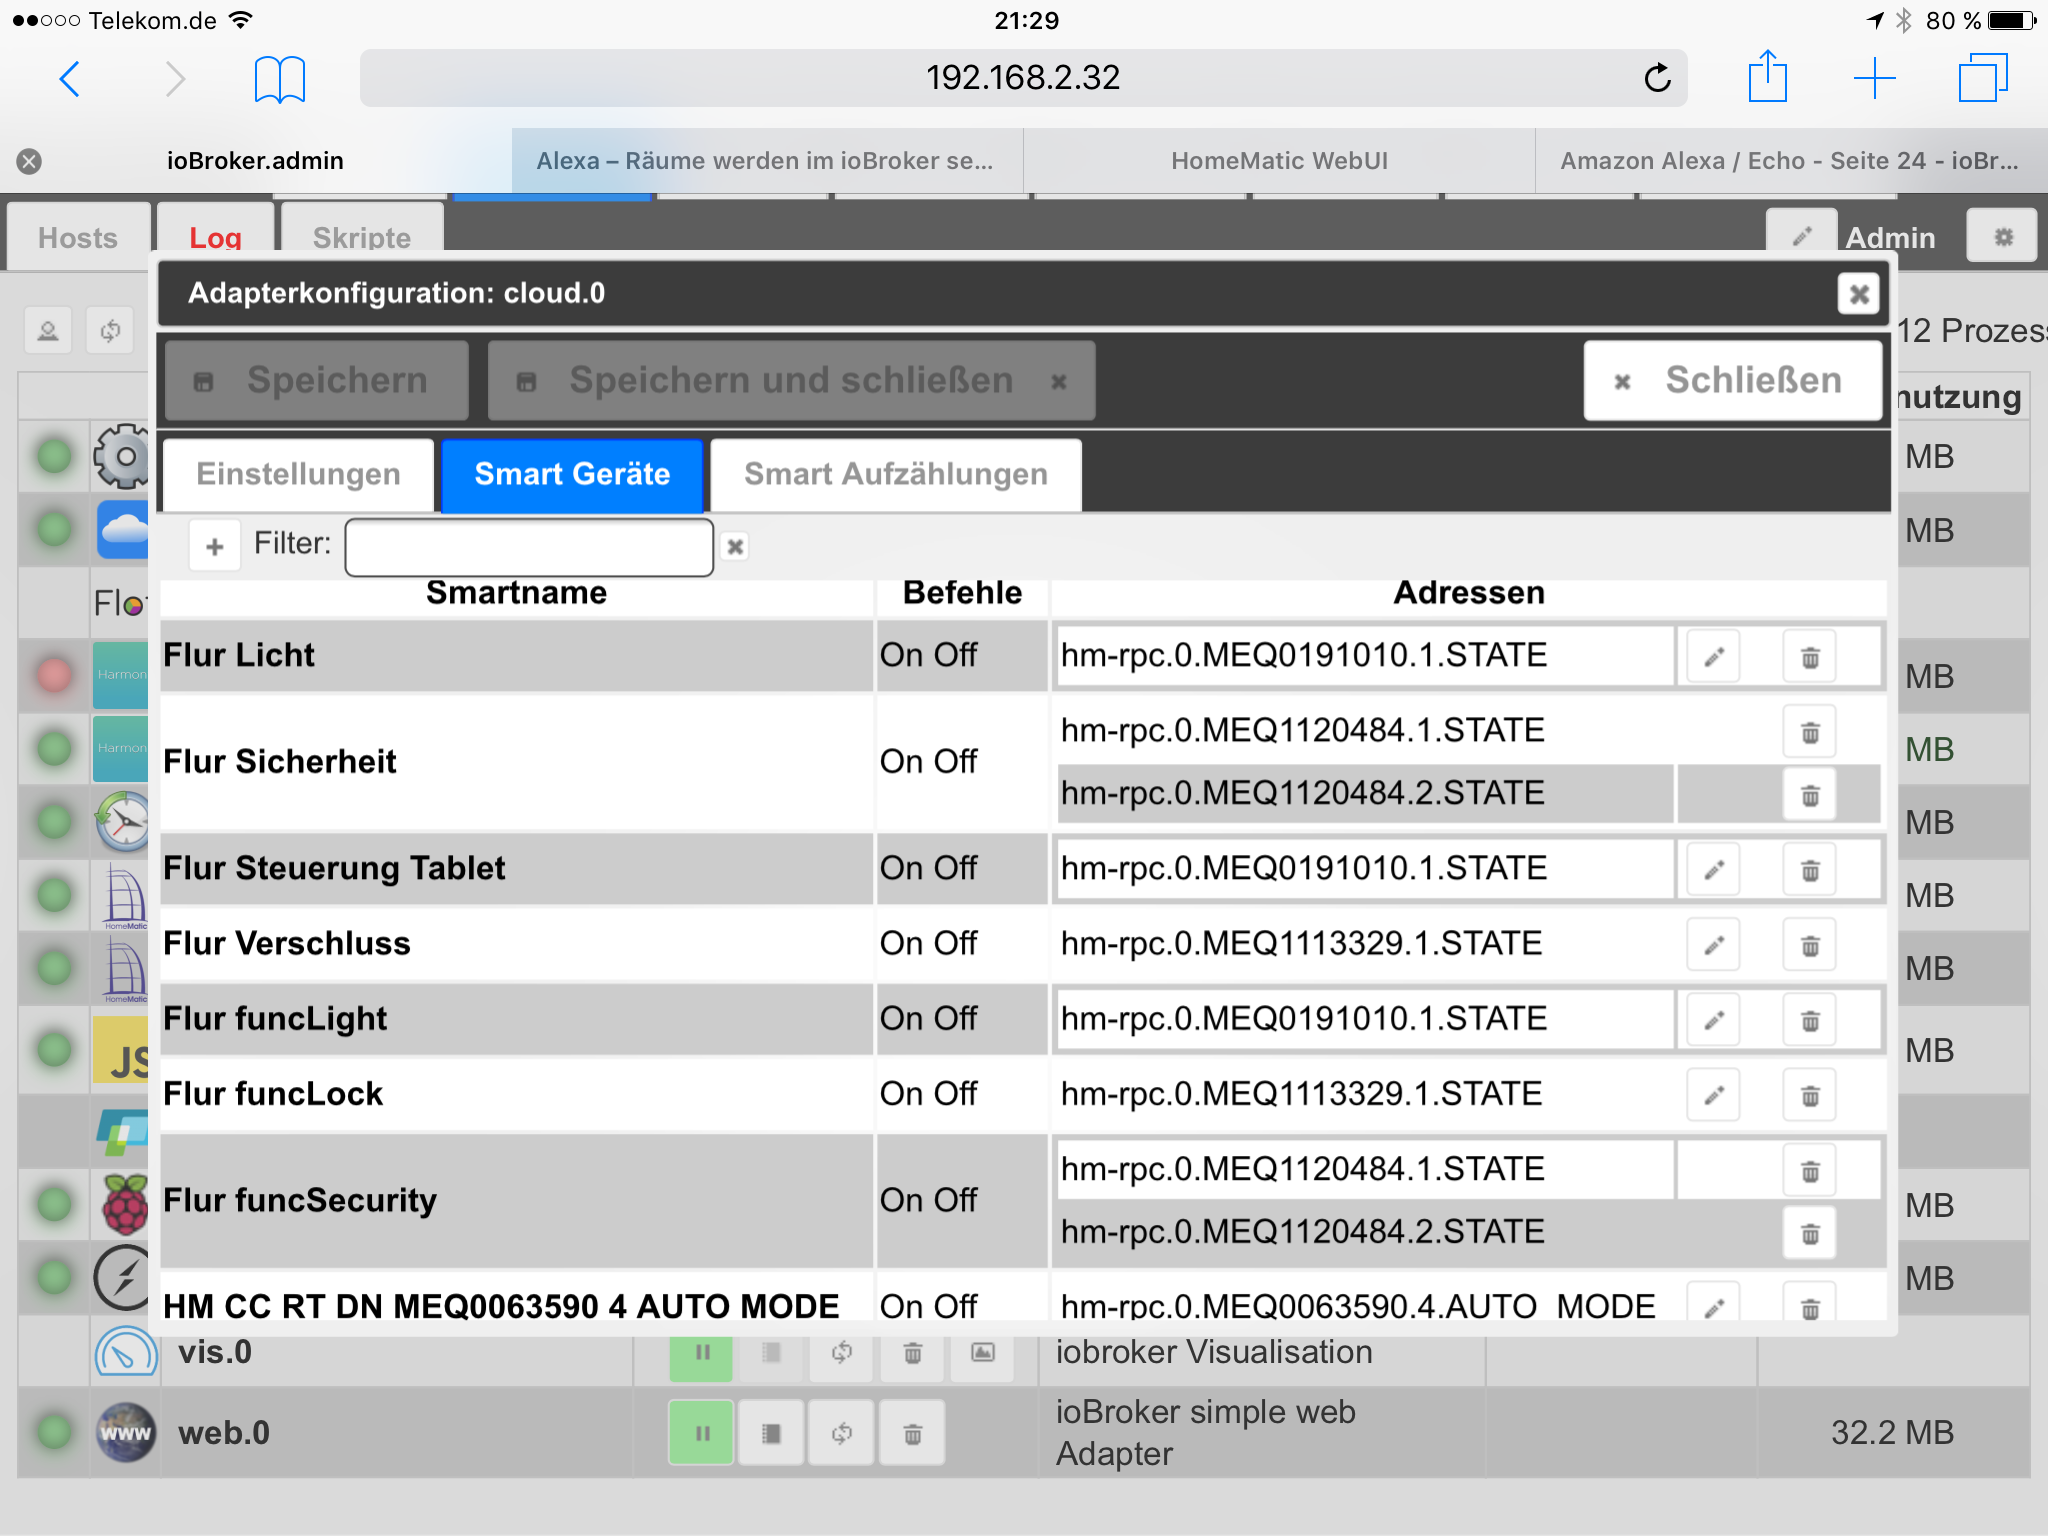Switch to HomeMatic WebUI browser tab

[1279, 161]
